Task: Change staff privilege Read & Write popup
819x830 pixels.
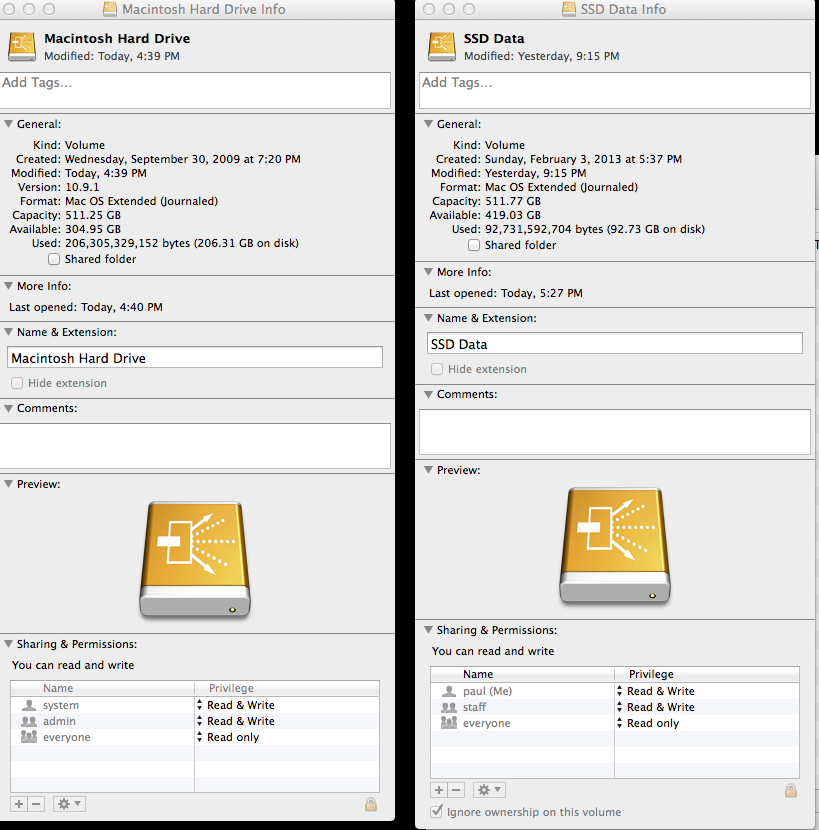Action: click(x=655, y=707)
